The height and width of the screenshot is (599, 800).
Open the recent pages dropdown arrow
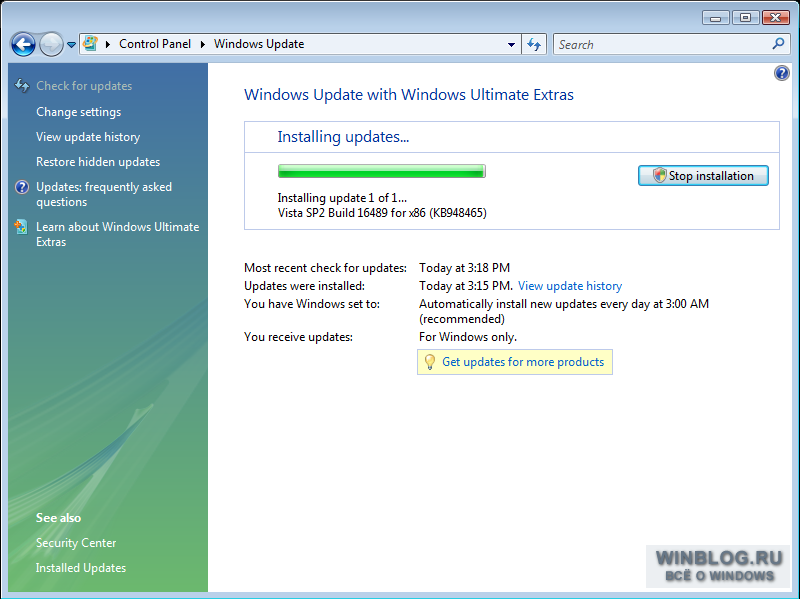pyautogui.click(x=71, y=45)
